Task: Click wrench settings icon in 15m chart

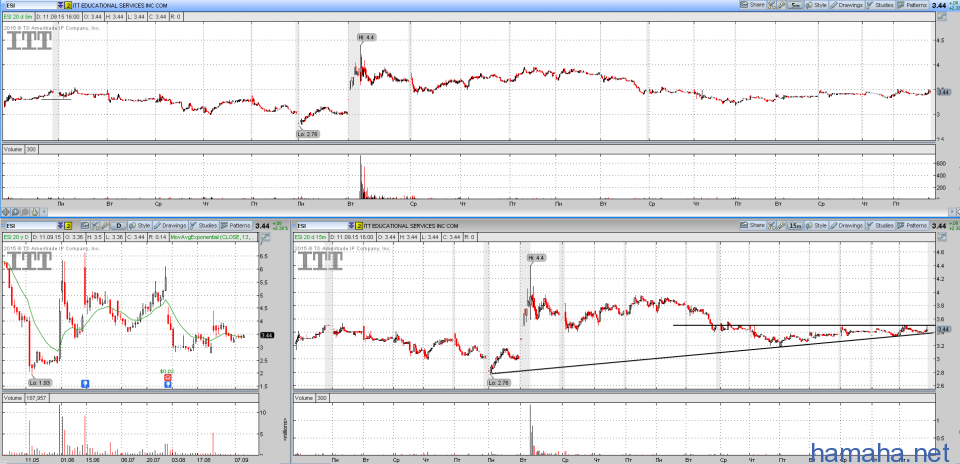Action: [x=781, y=226]
